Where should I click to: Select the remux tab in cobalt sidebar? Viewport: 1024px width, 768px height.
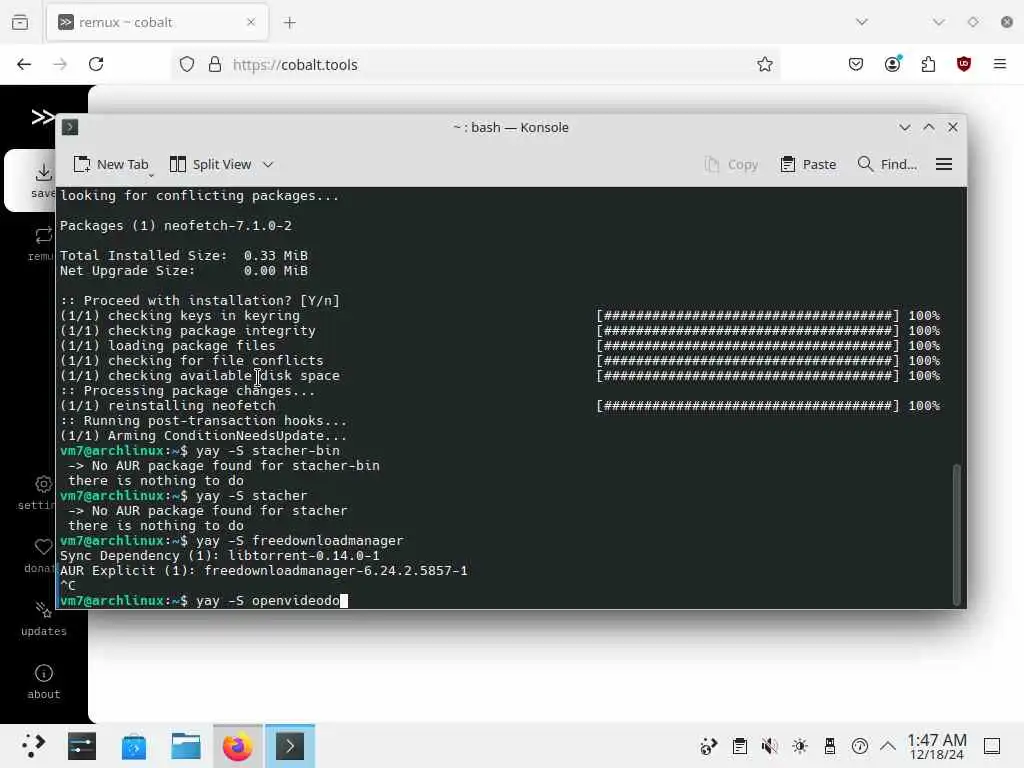(42, 243)
